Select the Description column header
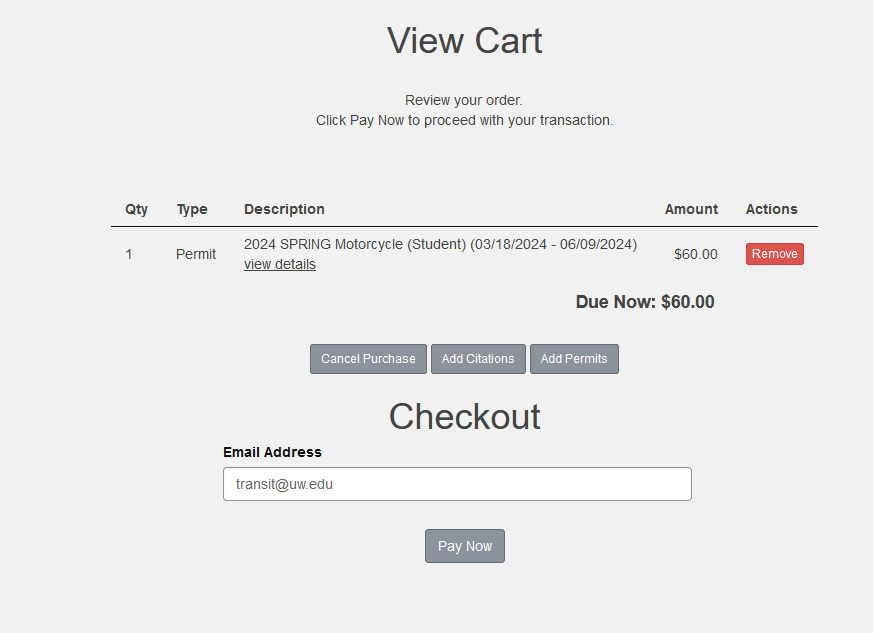This screenshot has width=873, height=633. (x=284, y=209)
